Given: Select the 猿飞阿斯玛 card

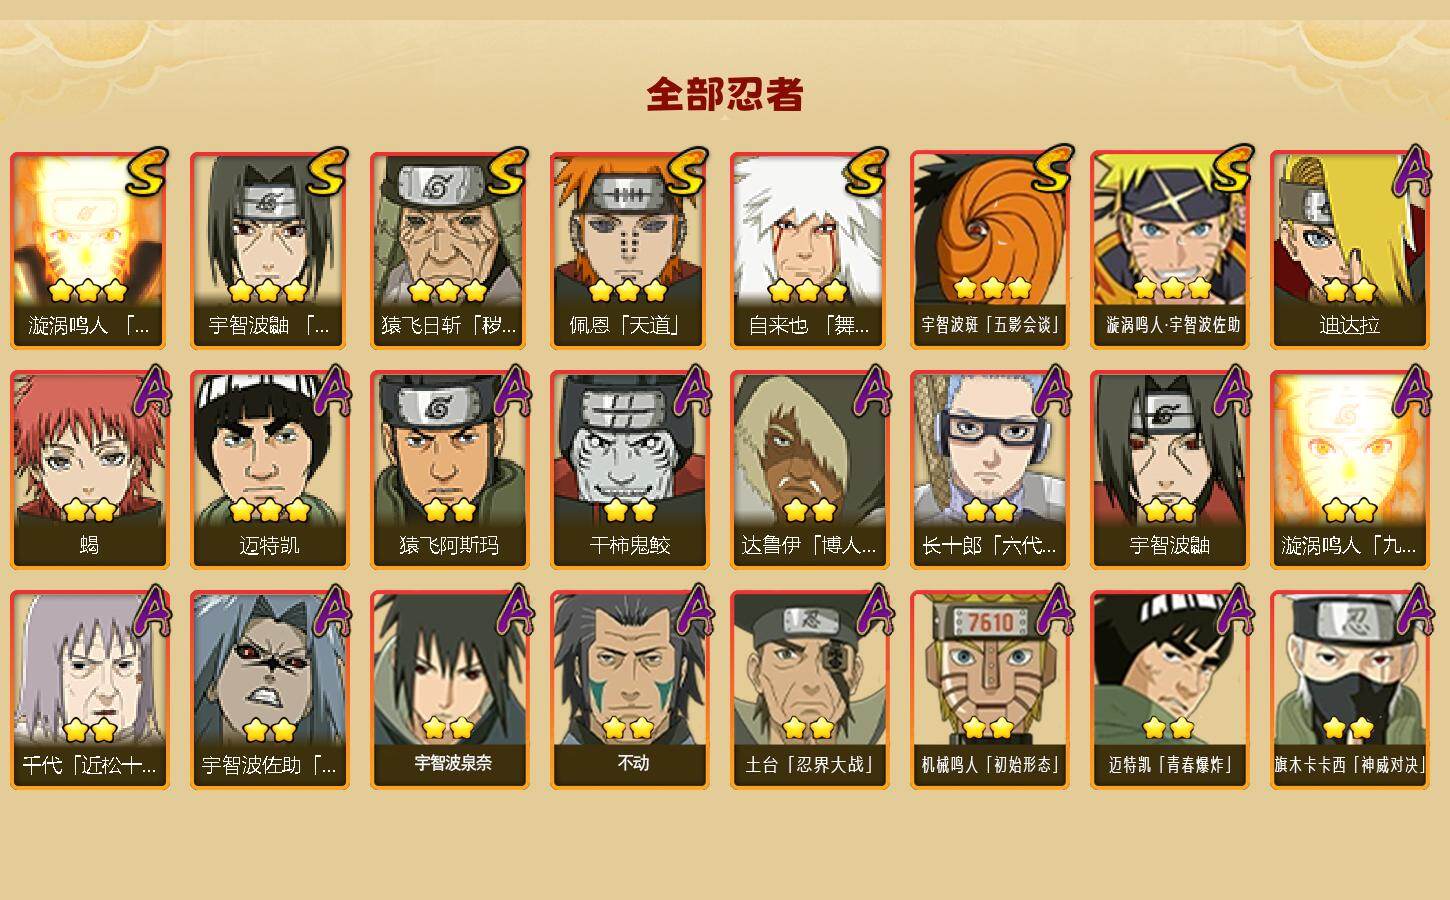Looking at the screenshot, I should pos(449,470).
